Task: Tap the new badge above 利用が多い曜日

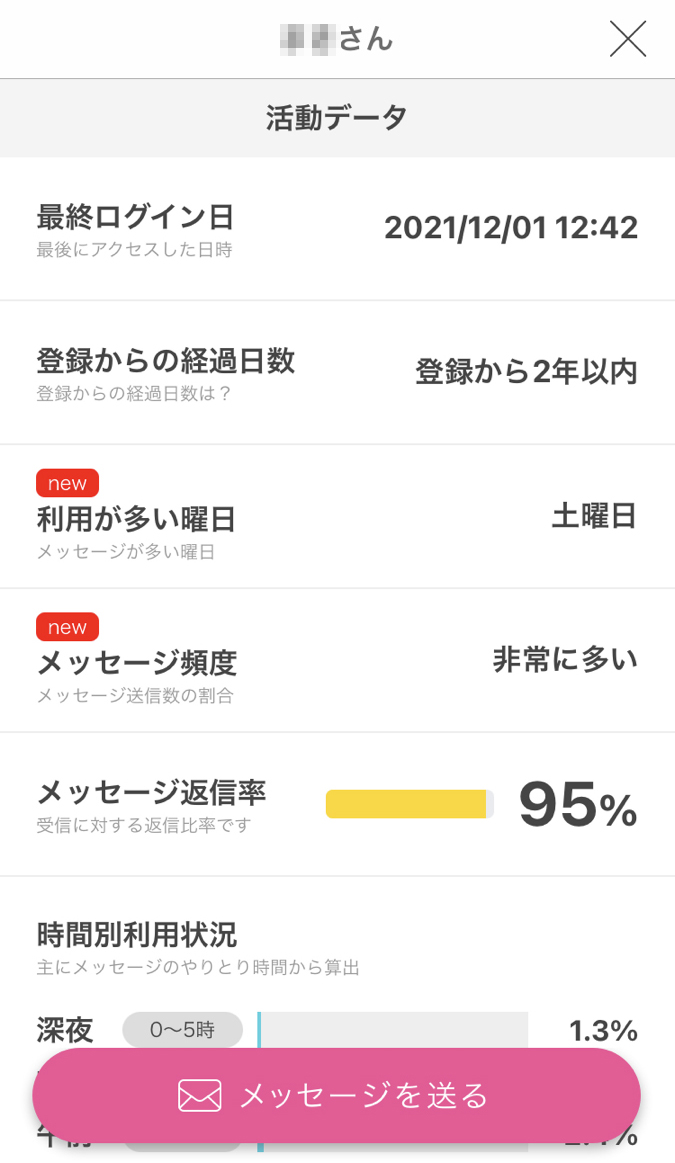Action: (x=67, y=483)
